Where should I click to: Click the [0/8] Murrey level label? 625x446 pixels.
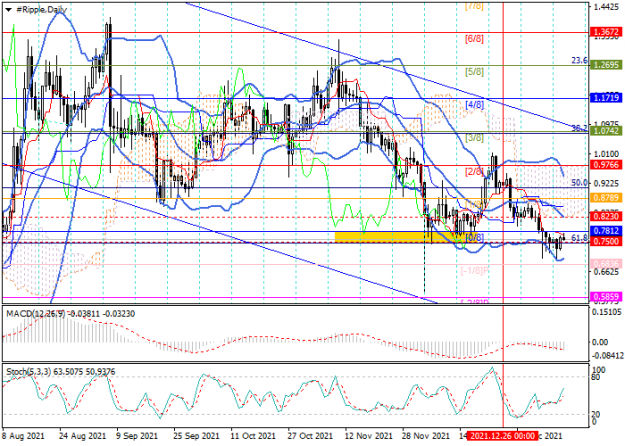(x=474, y=238)
